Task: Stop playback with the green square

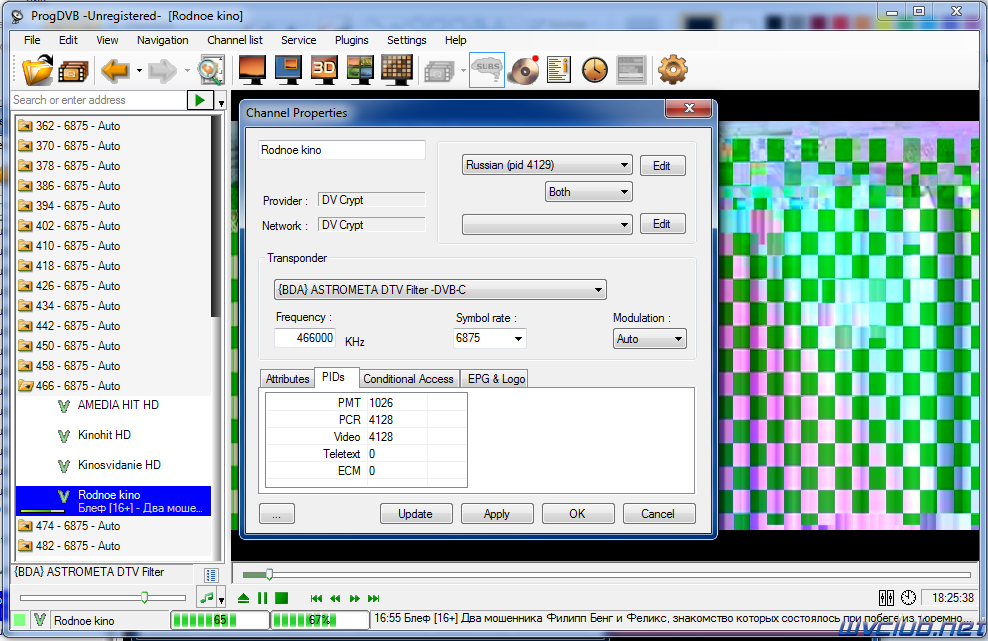Action: click(x=282, y=598)
